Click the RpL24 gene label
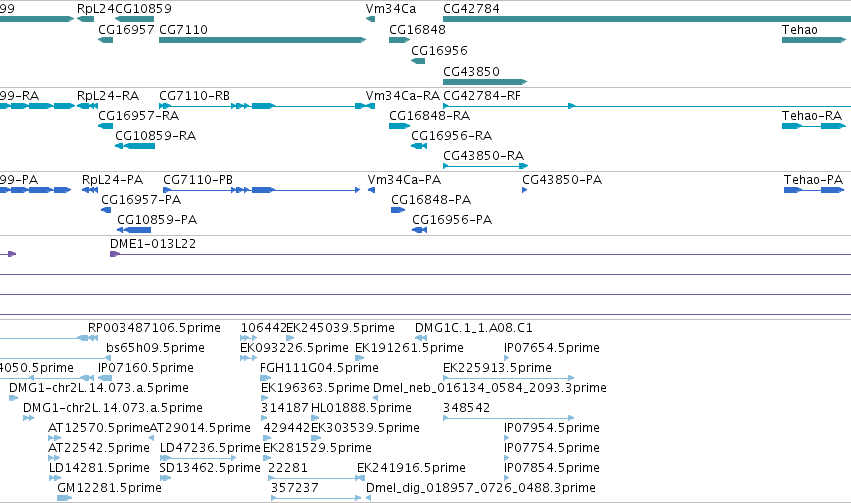This screenshot has height=503, width=851. [x=96, y=9]
